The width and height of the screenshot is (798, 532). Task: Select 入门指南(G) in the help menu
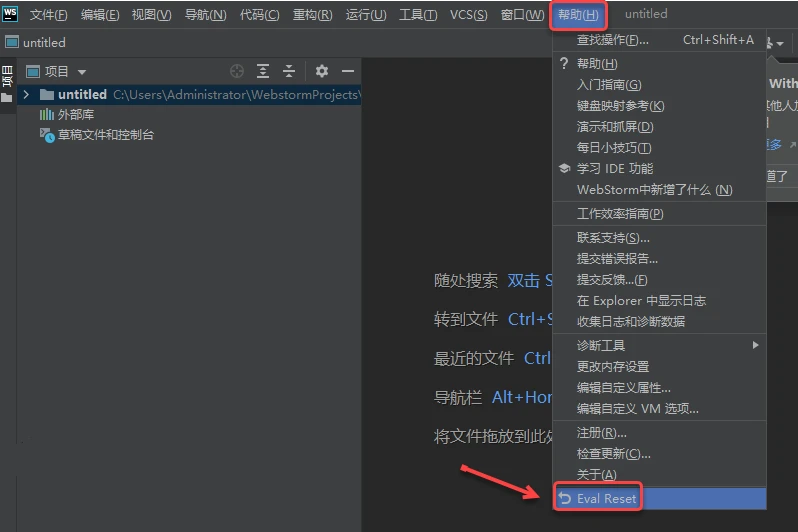(660, 85)
